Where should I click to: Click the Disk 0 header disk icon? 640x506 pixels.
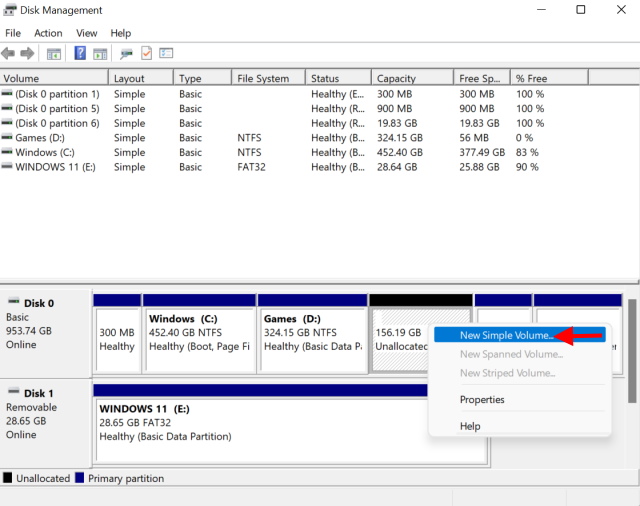coord(14,301)
